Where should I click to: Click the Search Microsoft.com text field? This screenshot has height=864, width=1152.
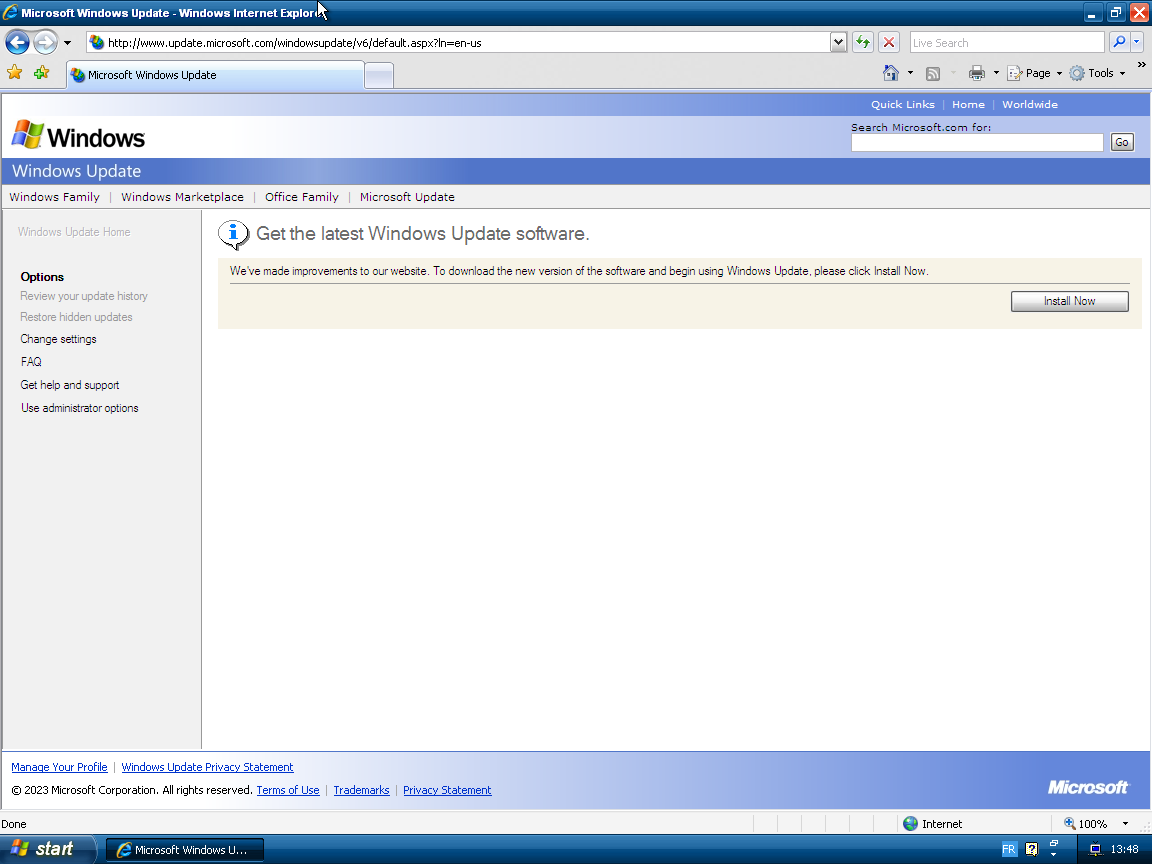(977, 143)
